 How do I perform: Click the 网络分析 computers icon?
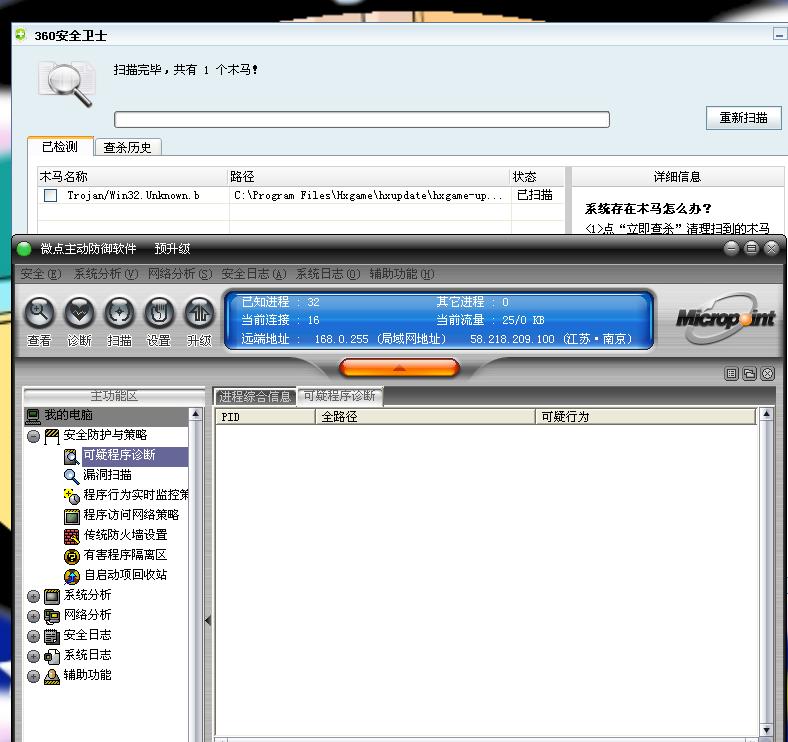52,616
